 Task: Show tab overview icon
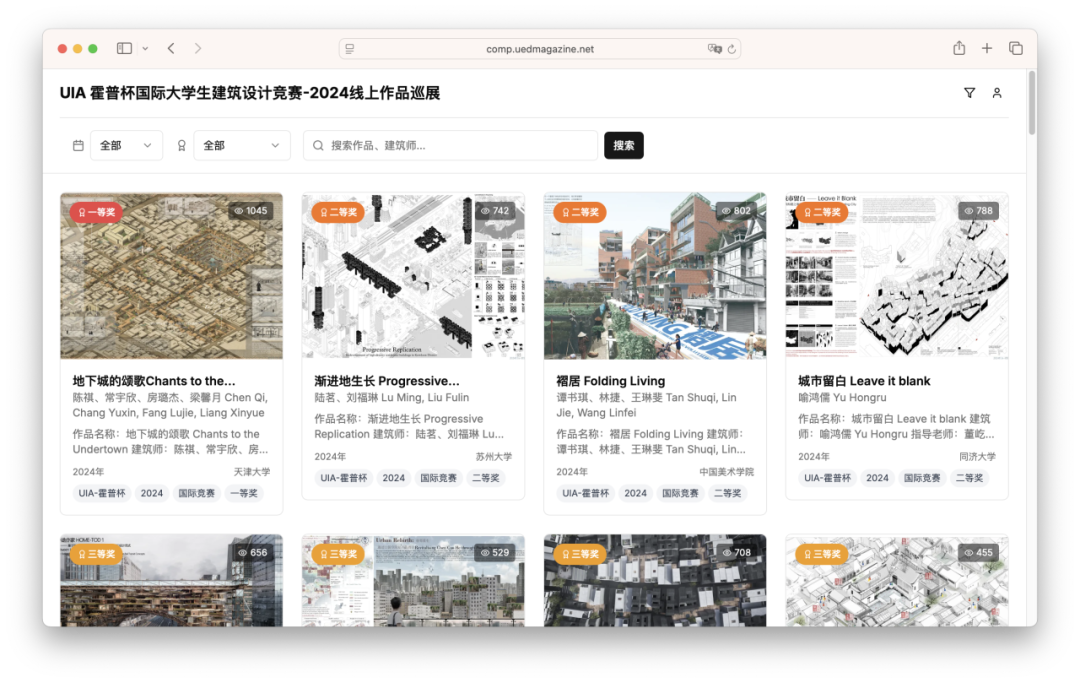(1015, 48)
